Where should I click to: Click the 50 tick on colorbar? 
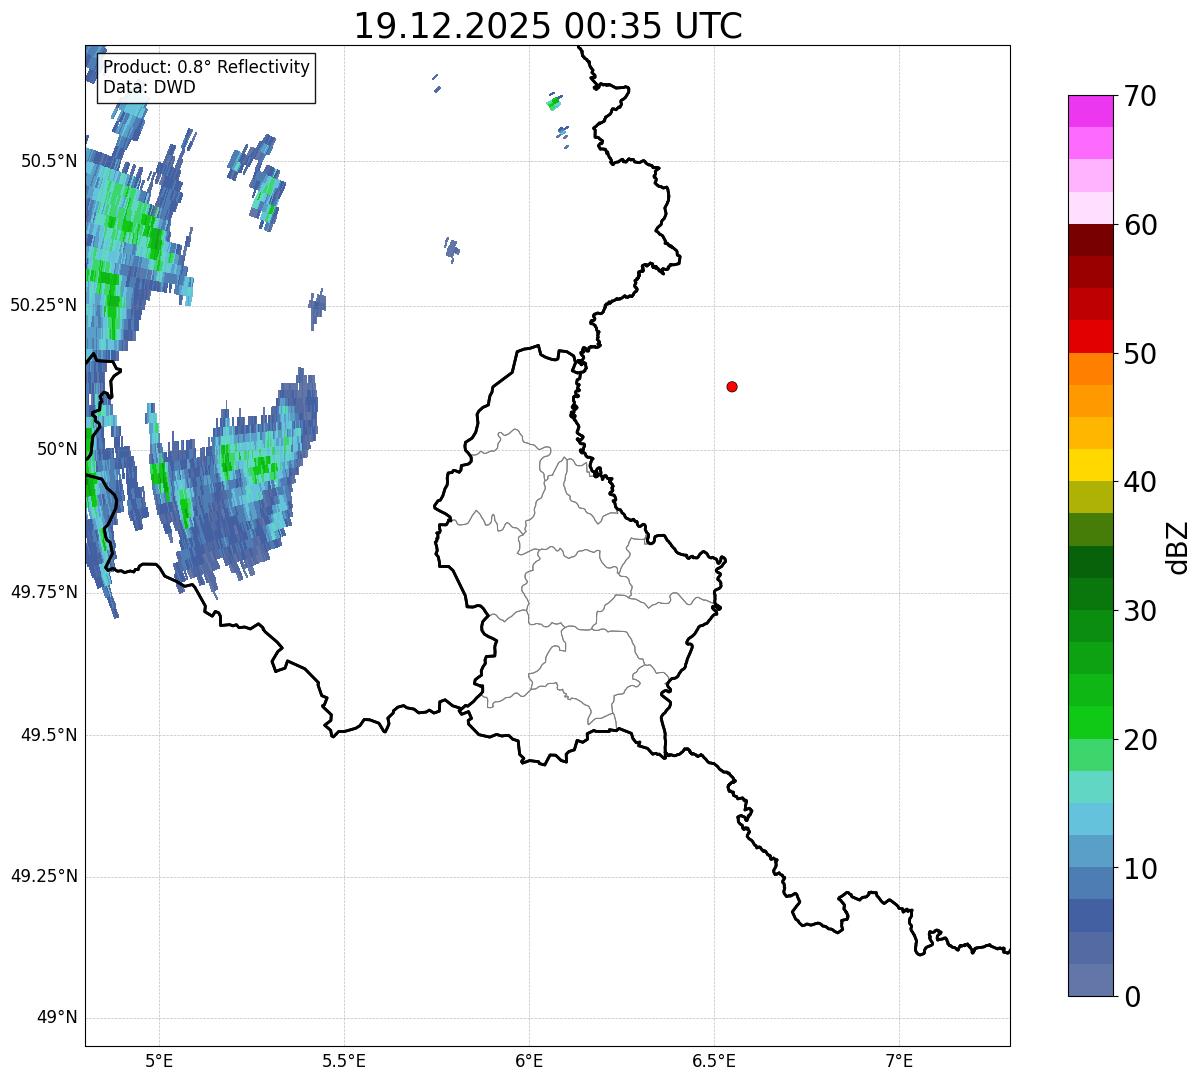coord(1140,354)
